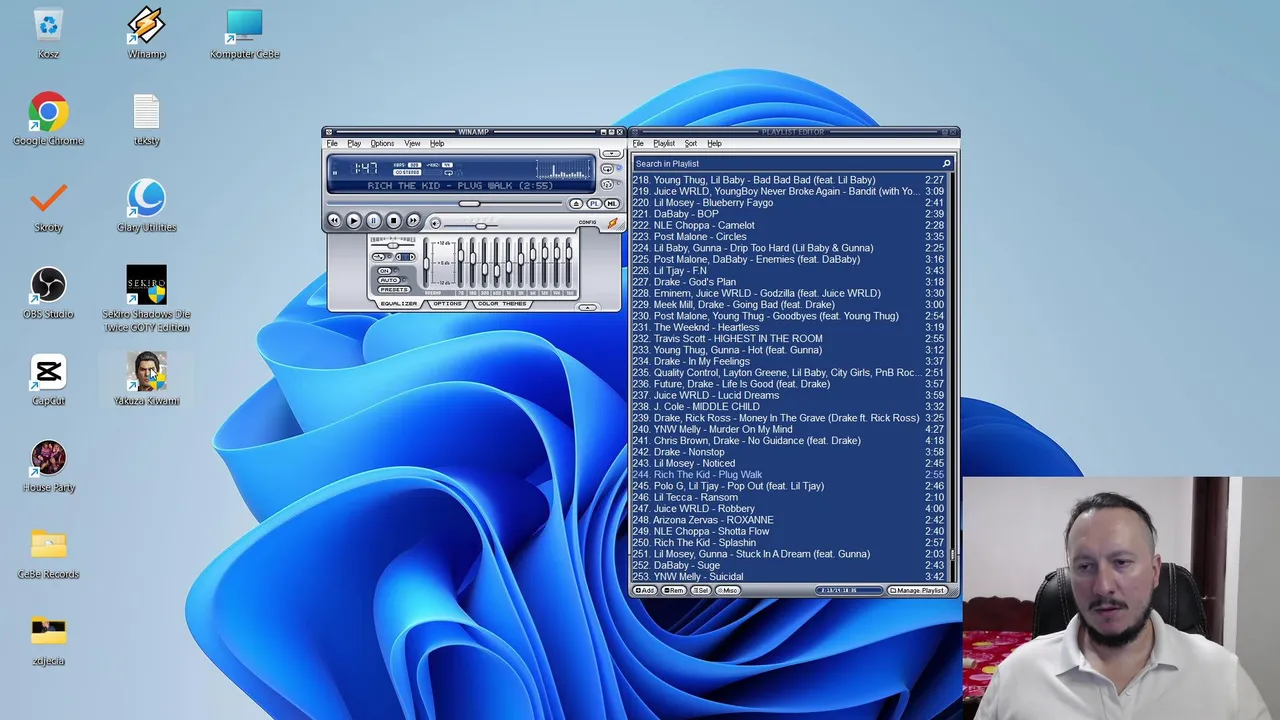Select track 248. Arizona Zervas - ROXANNE

[788, 520]
